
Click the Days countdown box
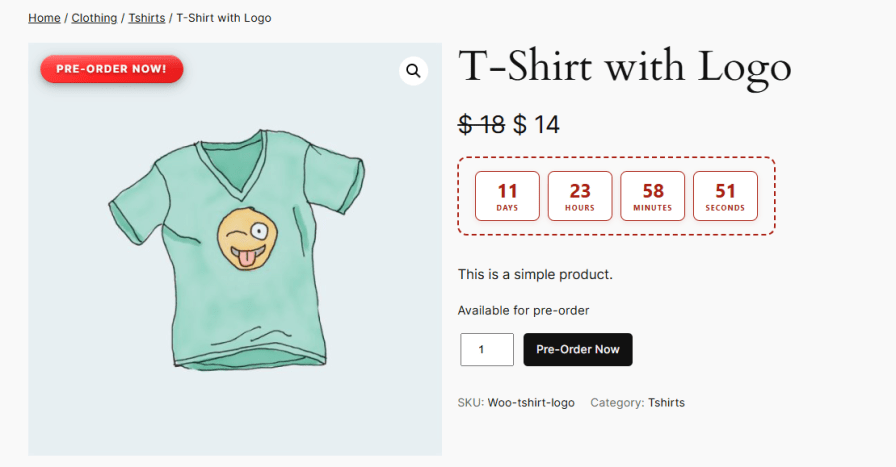507,196
